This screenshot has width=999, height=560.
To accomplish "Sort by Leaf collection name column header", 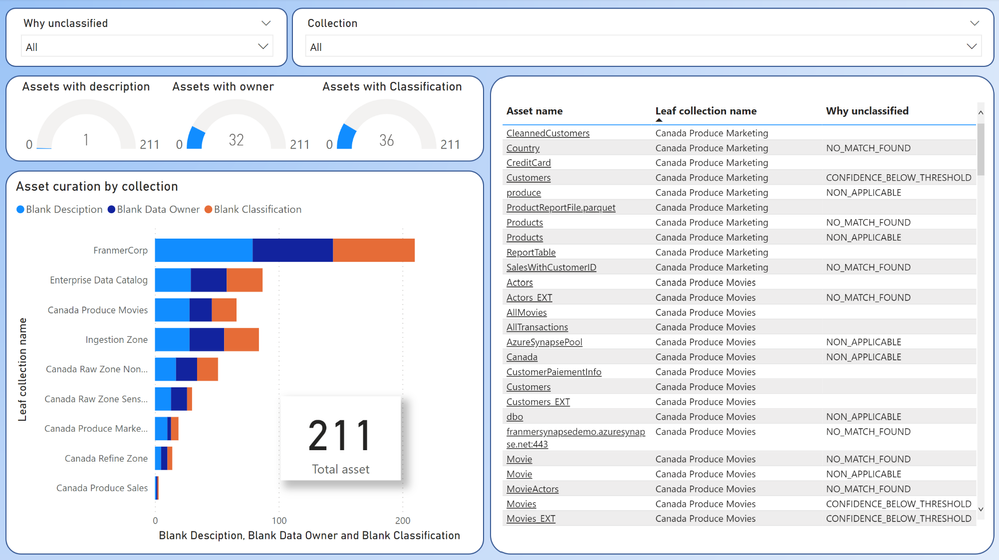I will tap(706, 111).
